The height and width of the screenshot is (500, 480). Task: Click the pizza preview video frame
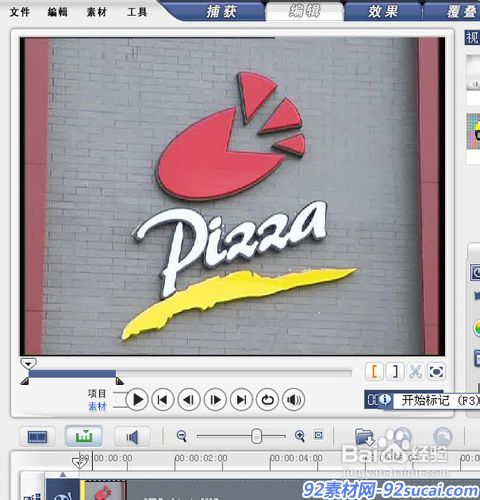point(232,196)
